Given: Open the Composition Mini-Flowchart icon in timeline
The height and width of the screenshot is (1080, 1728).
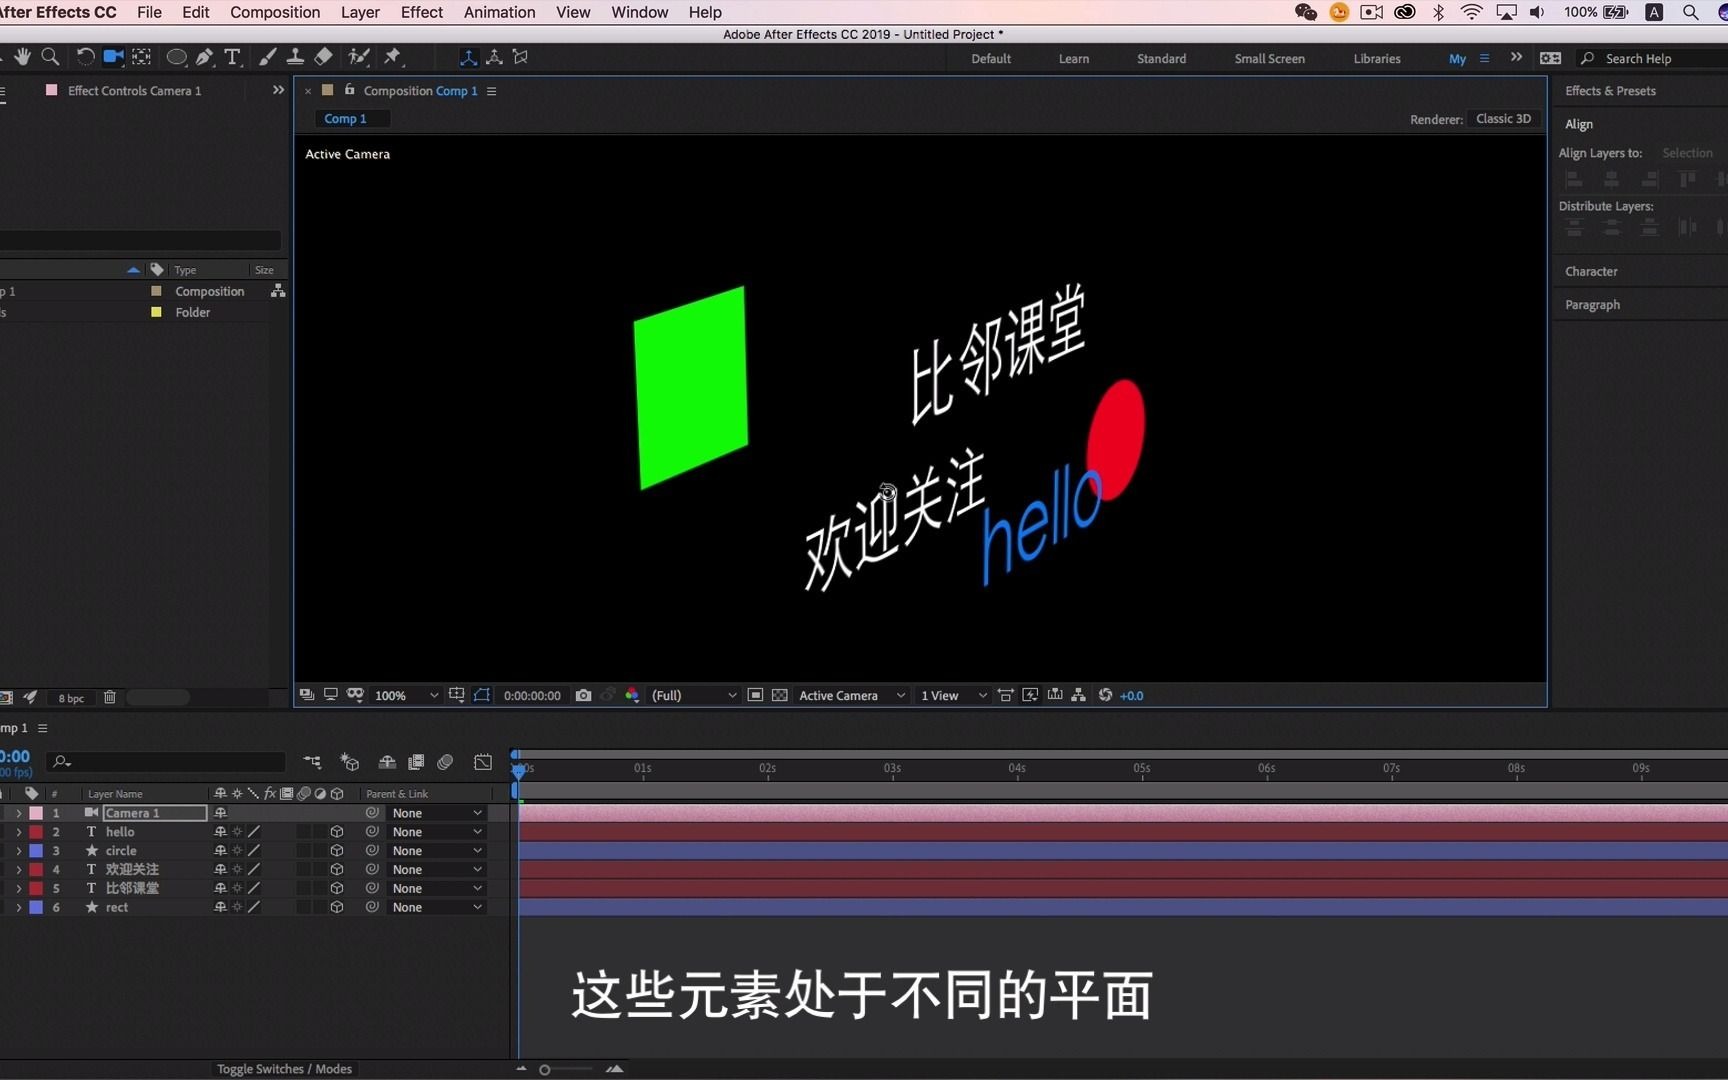Looking at the screenshot, I should (x=313, y=763).
